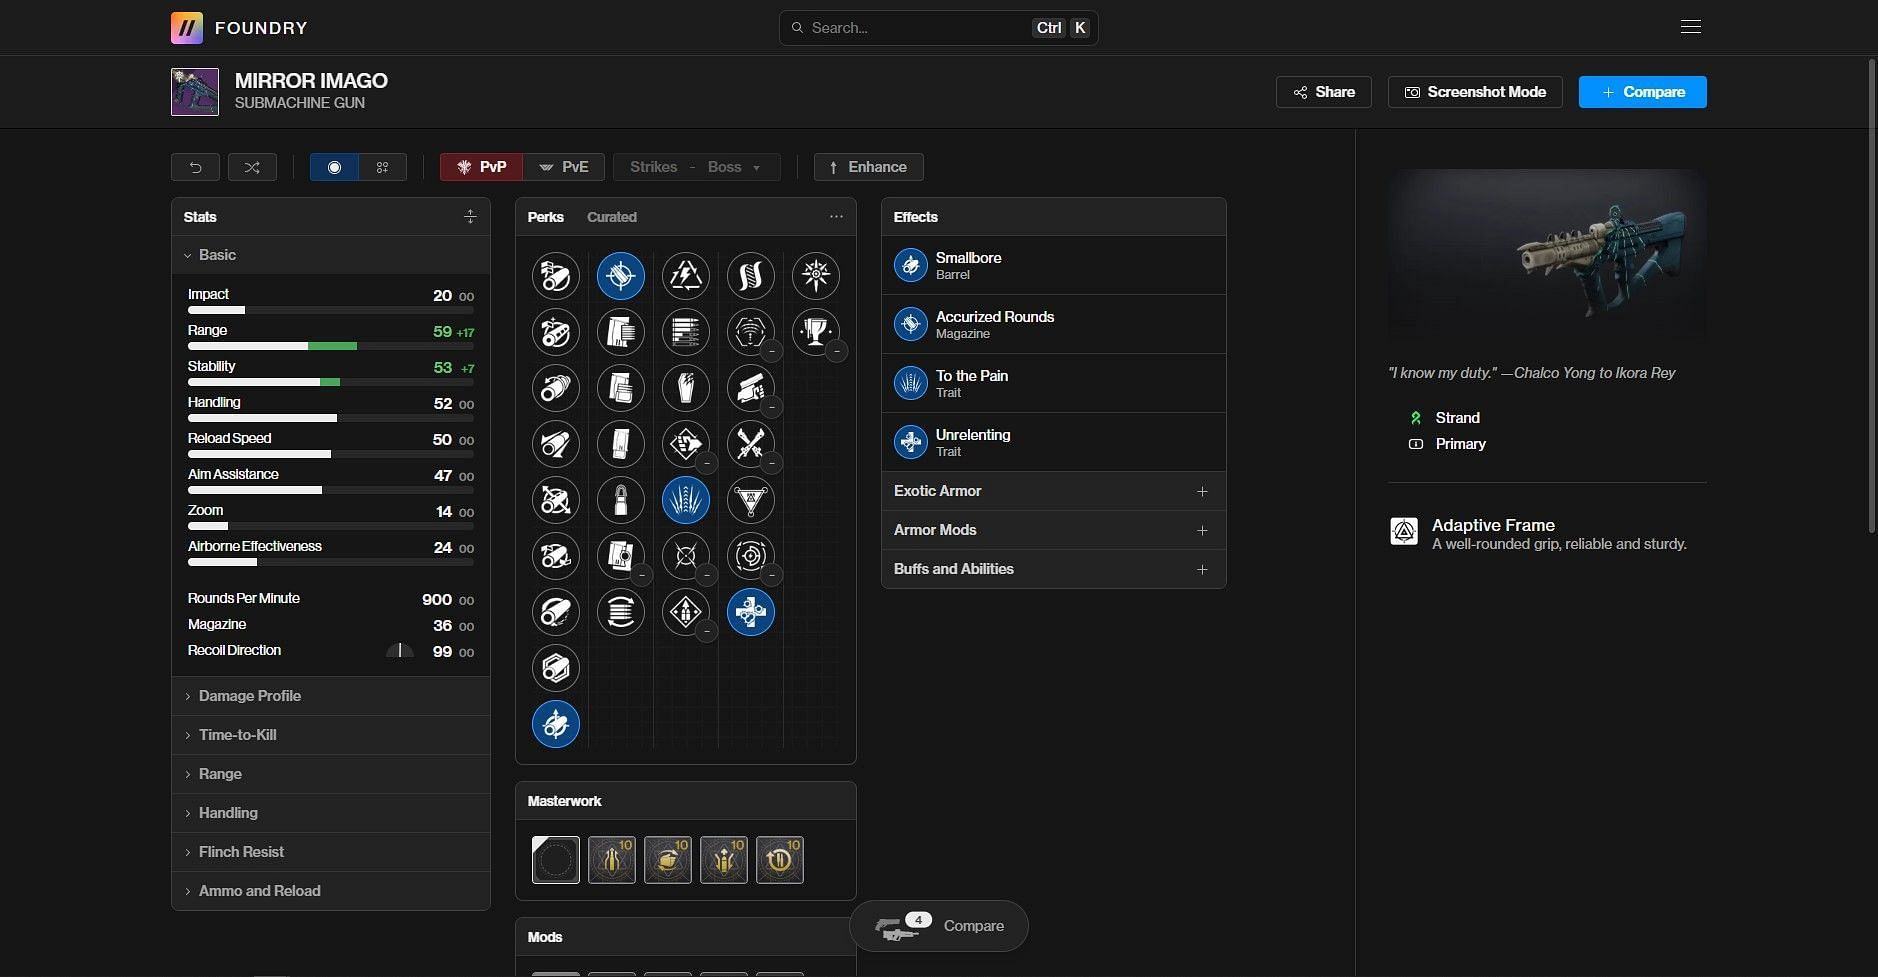Expand the Exotic Armor plus row
Screen dimensions: 1878x977
[x=1053, y=491]
